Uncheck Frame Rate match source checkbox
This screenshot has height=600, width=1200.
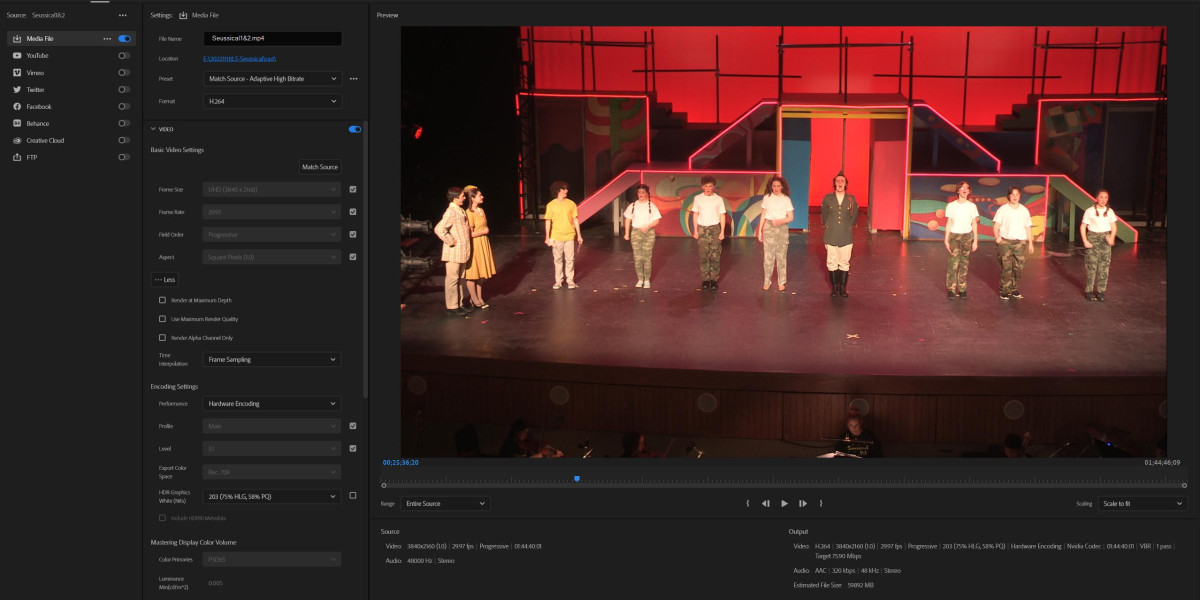pos(353,212)
